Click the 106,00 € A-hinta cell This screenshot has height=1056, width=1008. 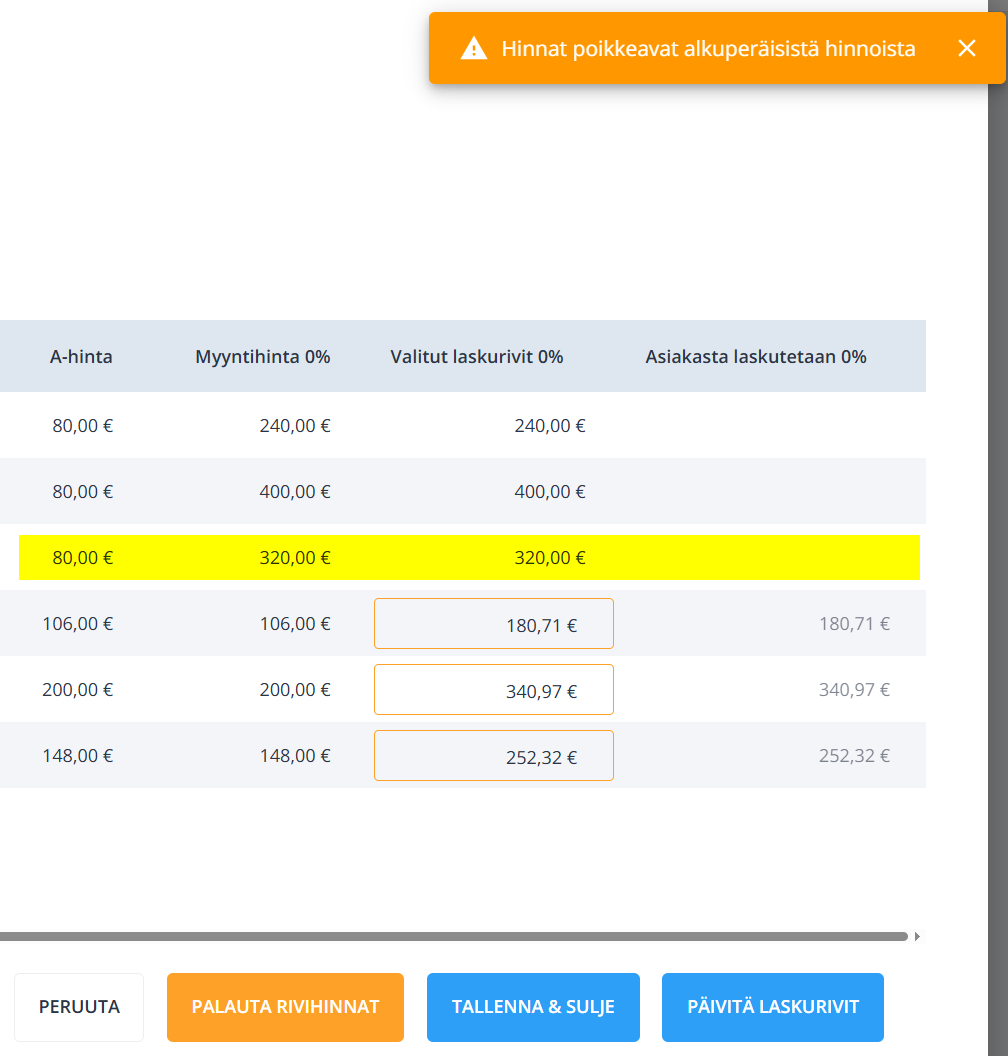[77, 624]
